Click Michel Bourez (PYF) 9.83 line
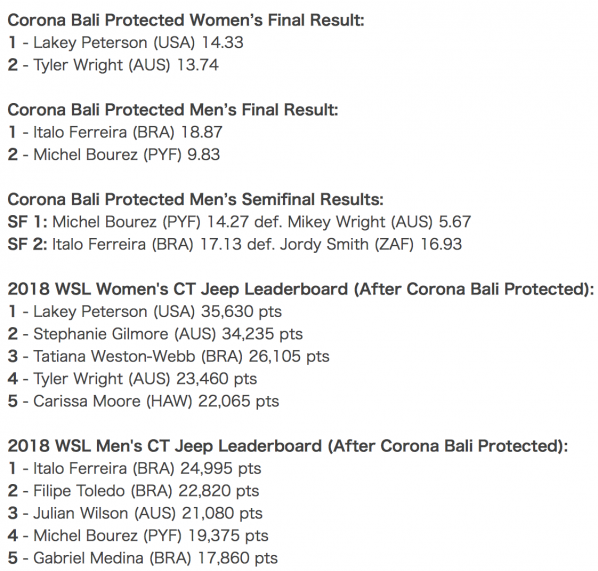This screenshot has width=598, height=571. (114, 155)
